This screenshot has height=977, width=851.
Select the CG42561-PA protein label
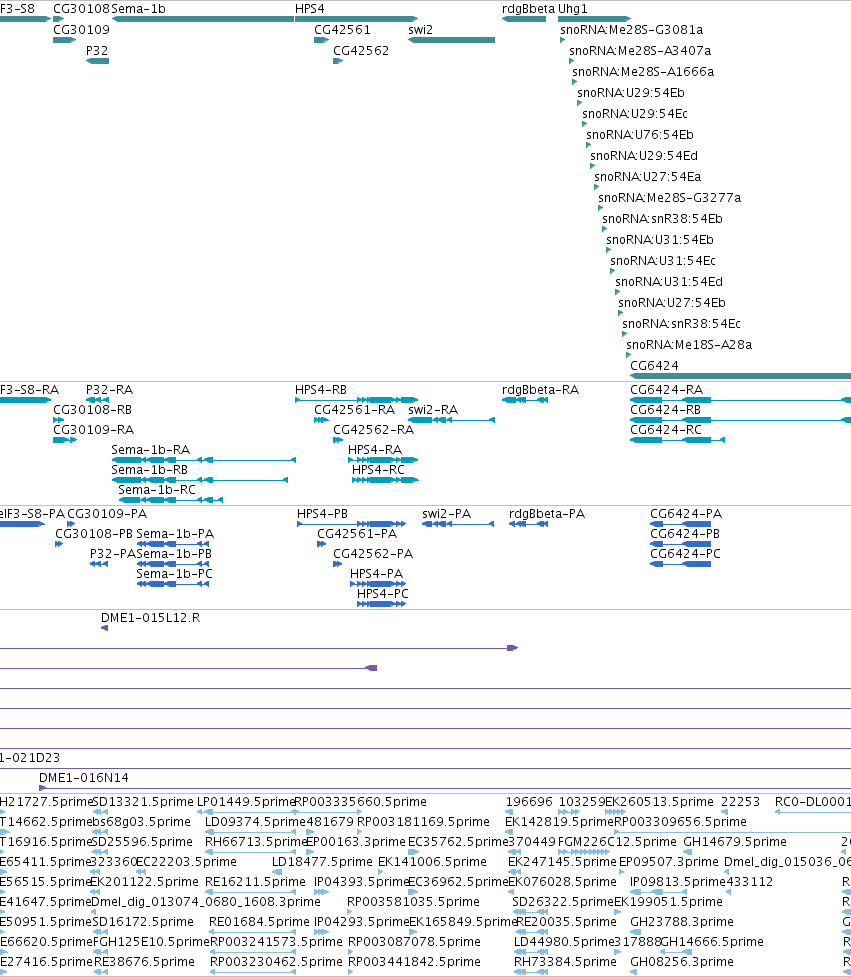[x=357, y=534]
